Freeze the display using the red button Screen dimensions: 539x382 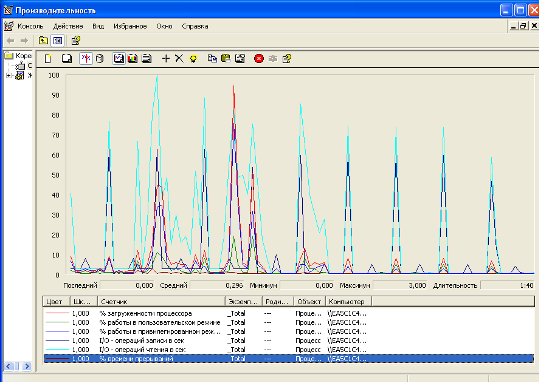259,58
